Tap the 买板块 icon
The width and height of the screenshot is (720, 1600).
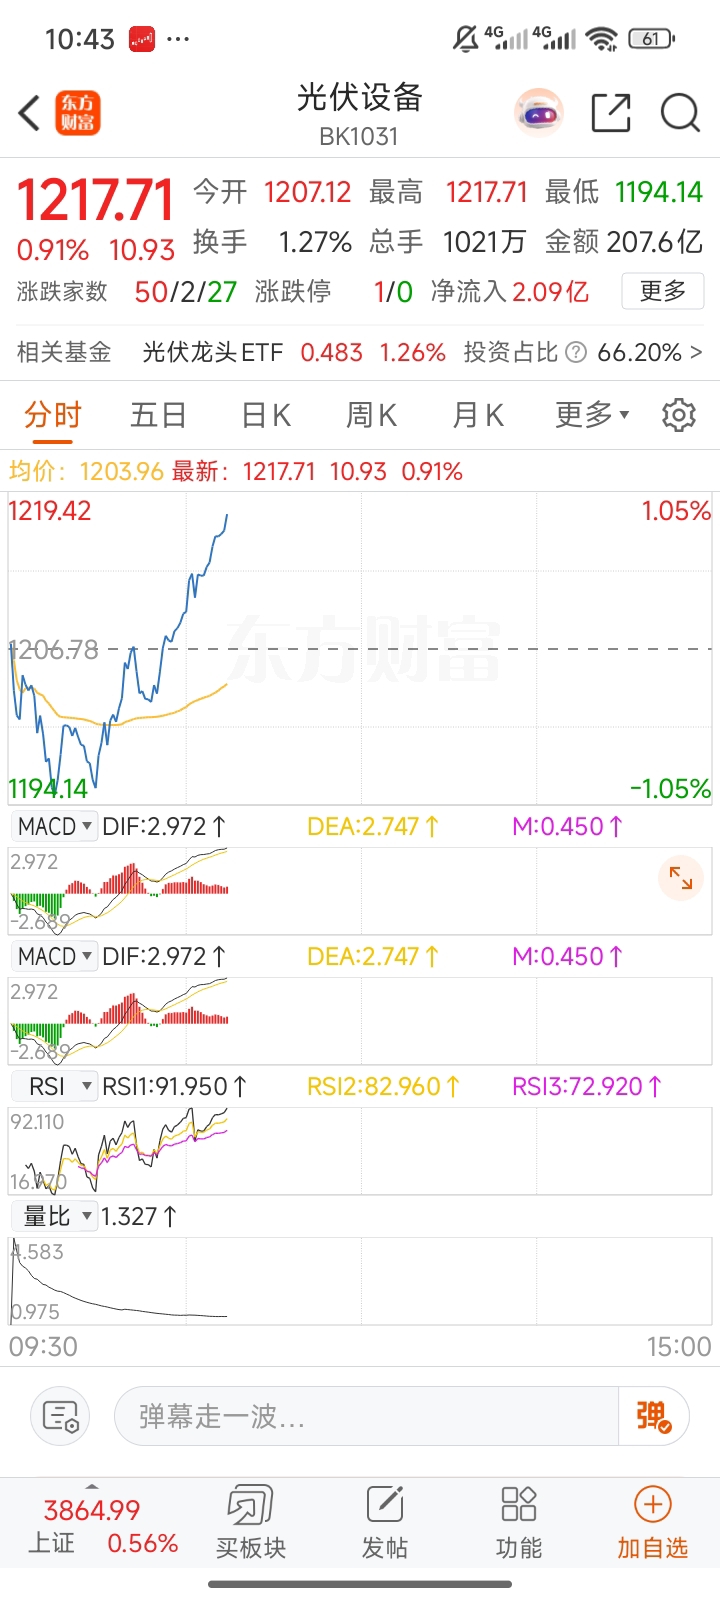click(x=250, y=1523)
